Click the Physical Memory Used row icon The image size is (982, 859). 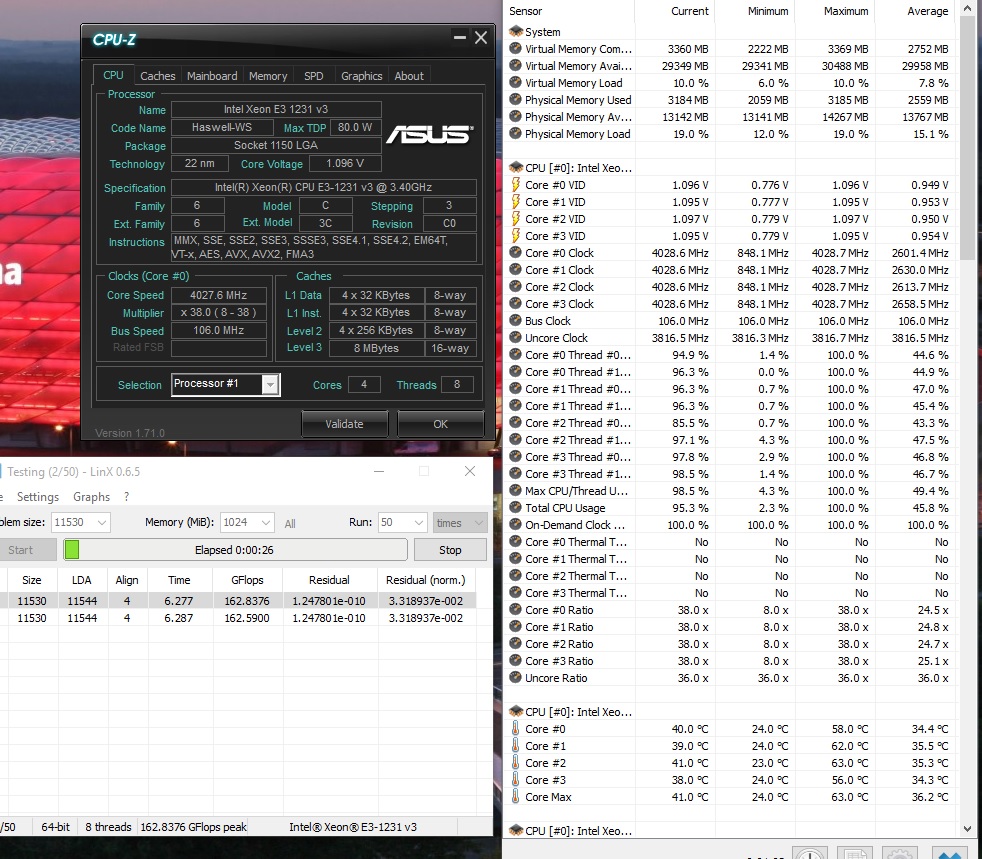click(x=515, y=99)
